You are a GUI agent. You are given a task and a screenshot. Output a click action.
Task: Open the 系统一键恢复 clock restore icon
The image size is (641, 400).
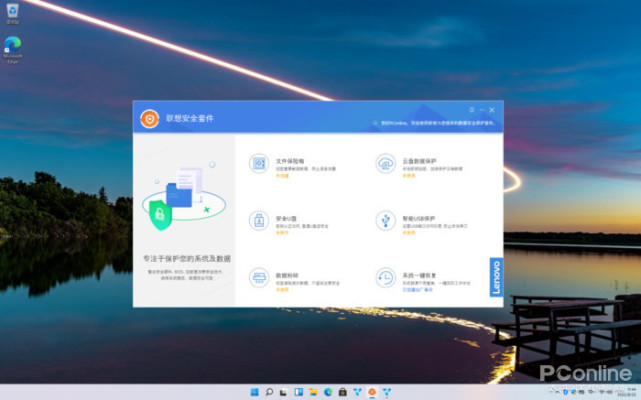tap(385, 278)
